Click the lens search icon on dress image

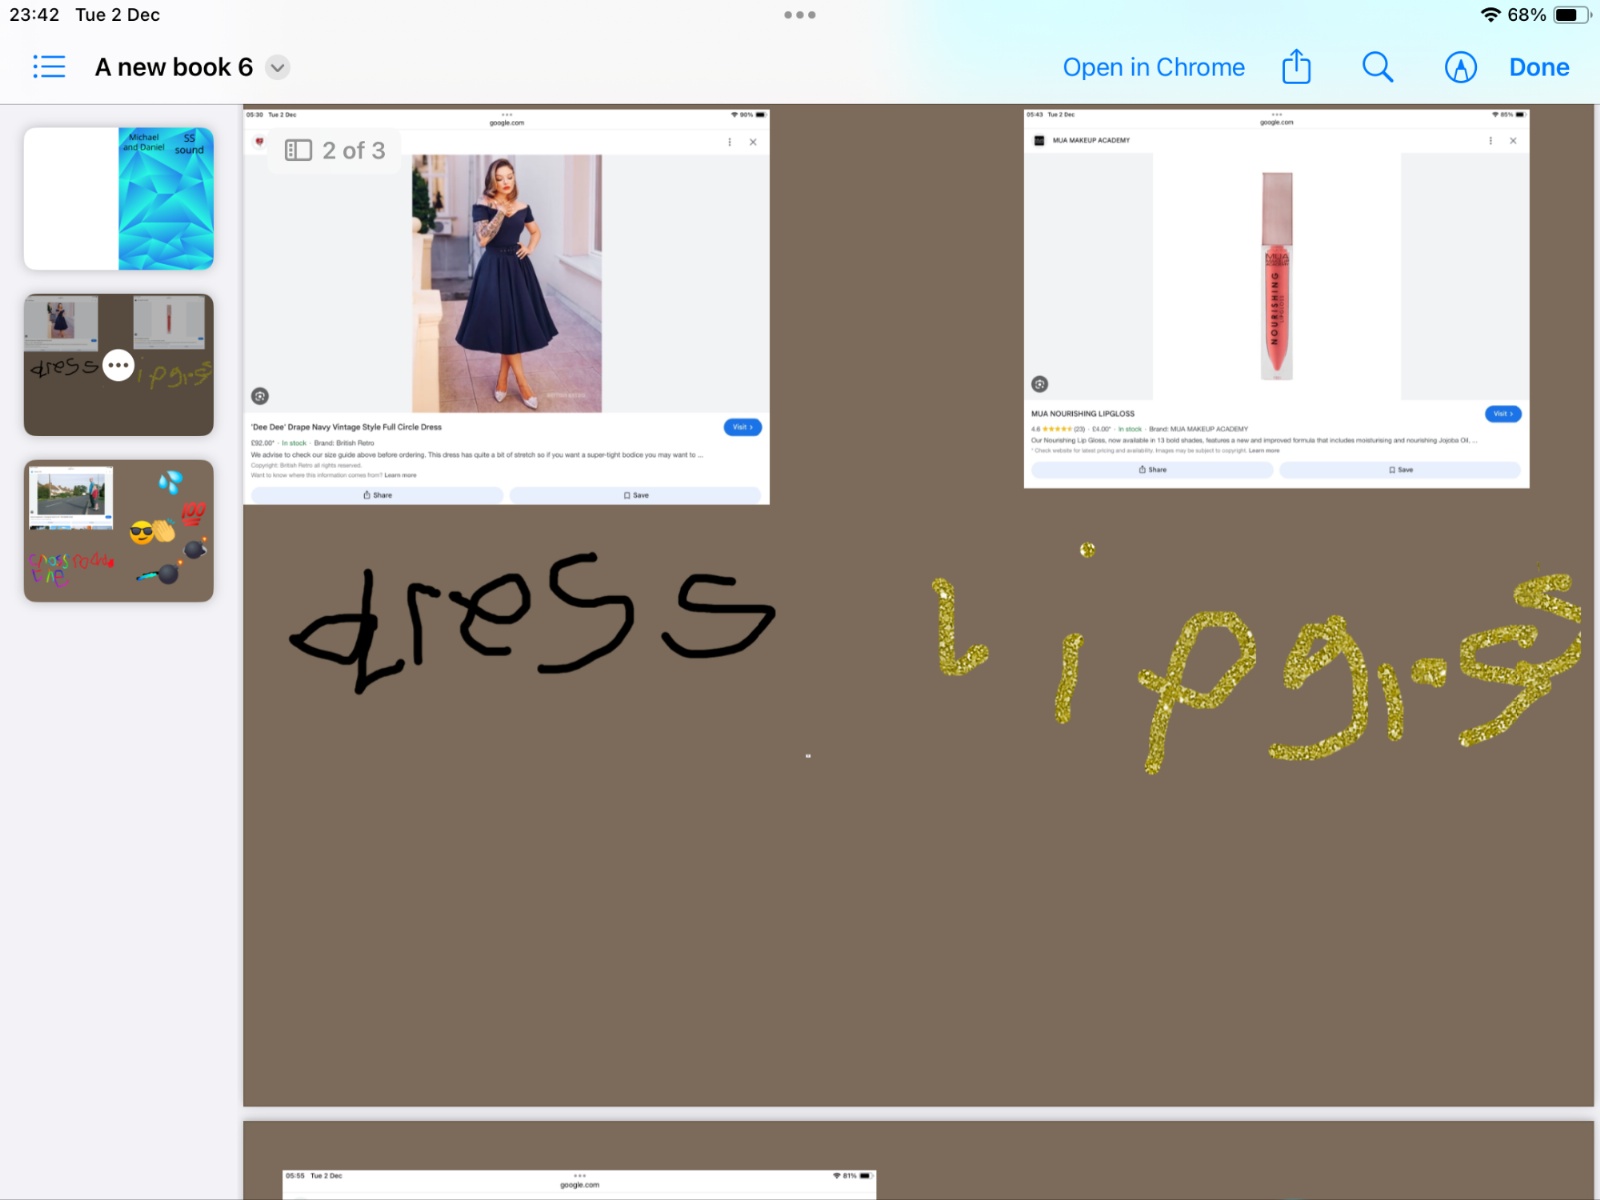coord(260,396)
